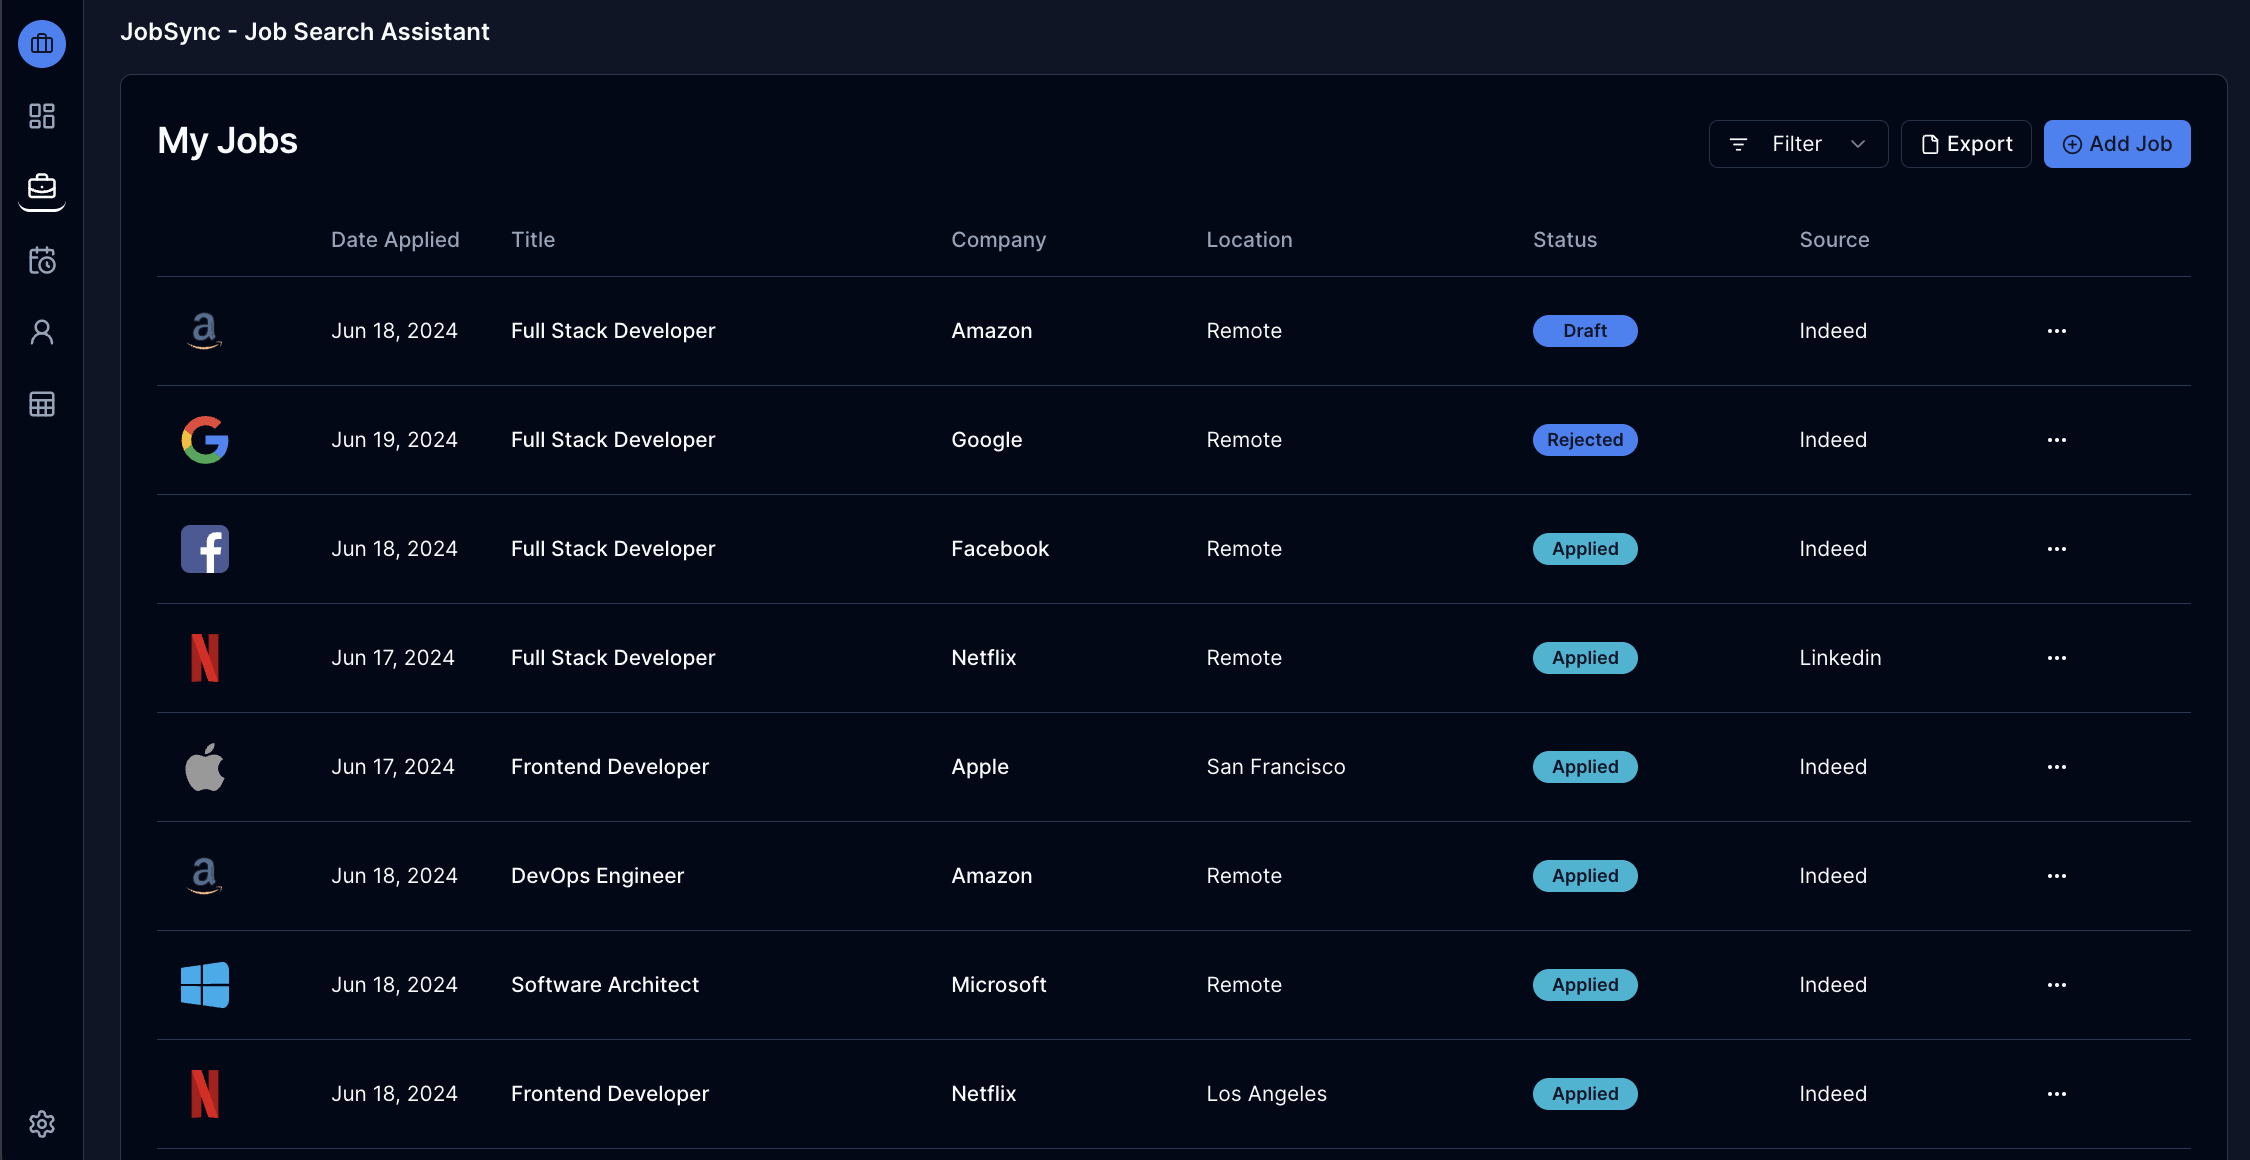Open actions menu for Facebook row
Screen dimensions: 2250x1160
point(2057,549)
